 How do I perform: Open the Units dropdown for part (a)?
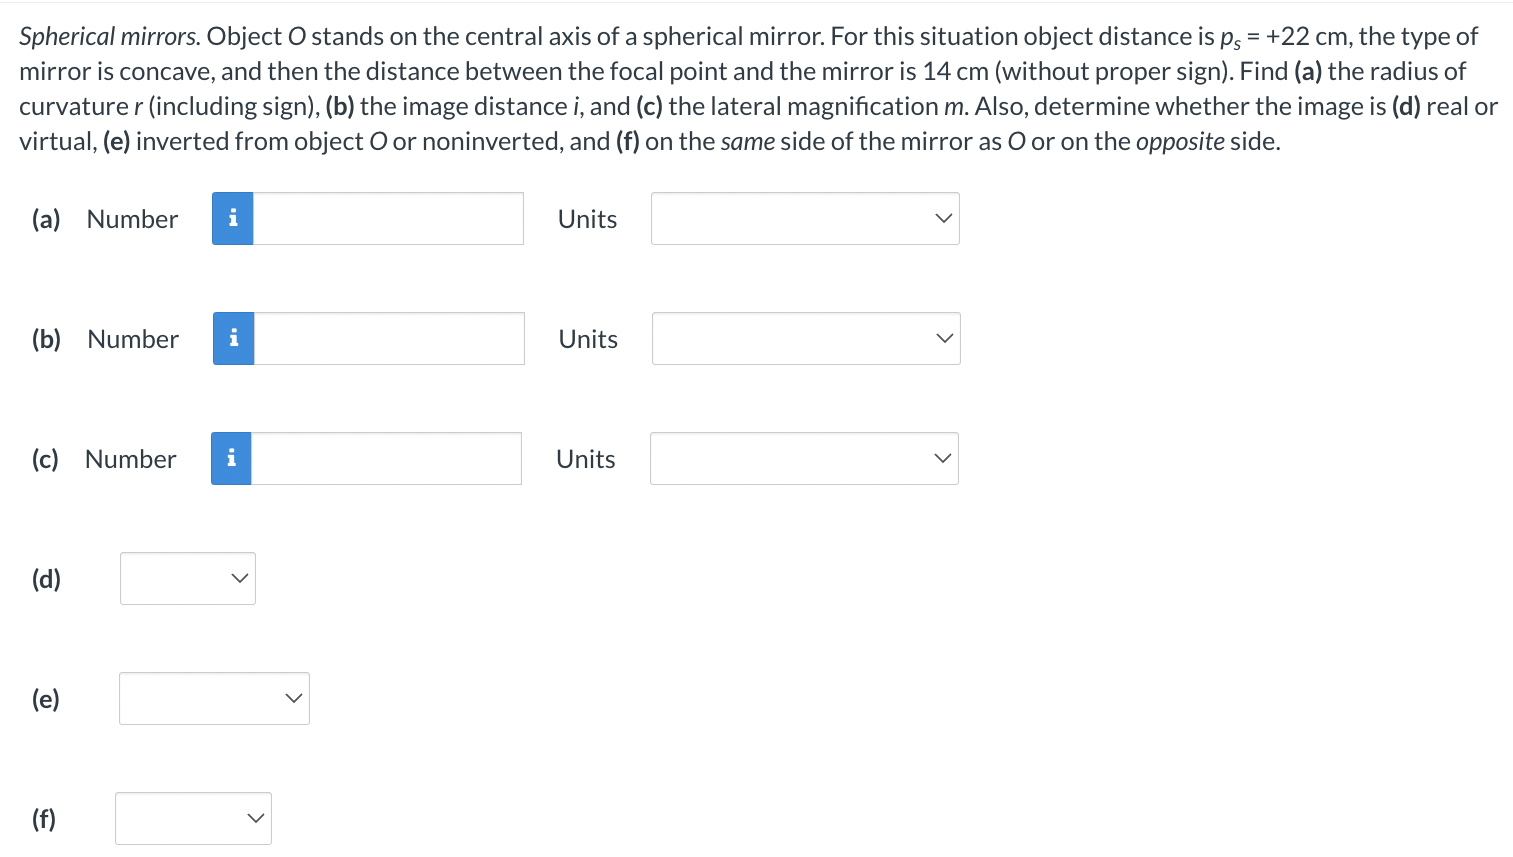pyautogui.click(x=805, y=218)
